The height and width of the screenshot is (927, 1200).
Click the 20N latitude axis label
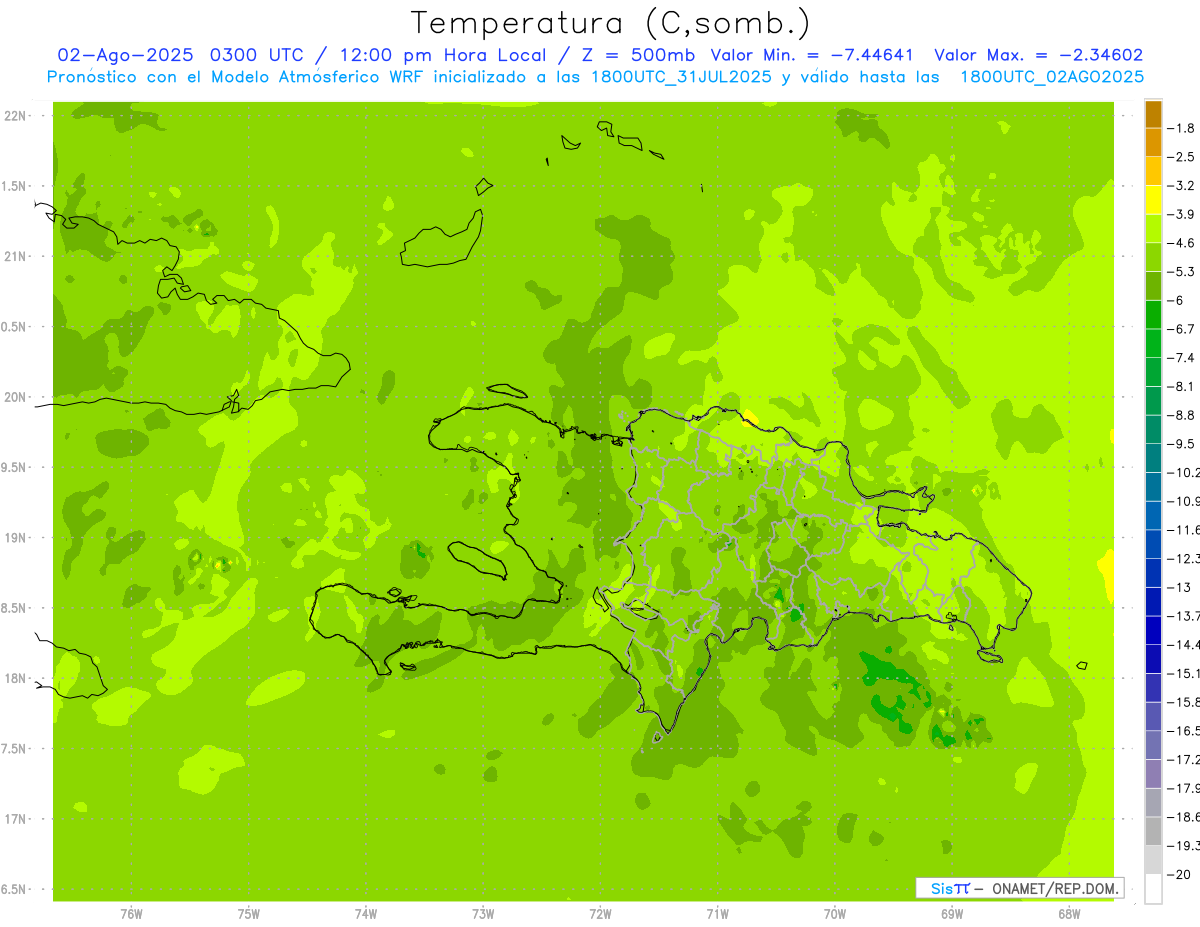pyautogui.click(x=14, y=398)
